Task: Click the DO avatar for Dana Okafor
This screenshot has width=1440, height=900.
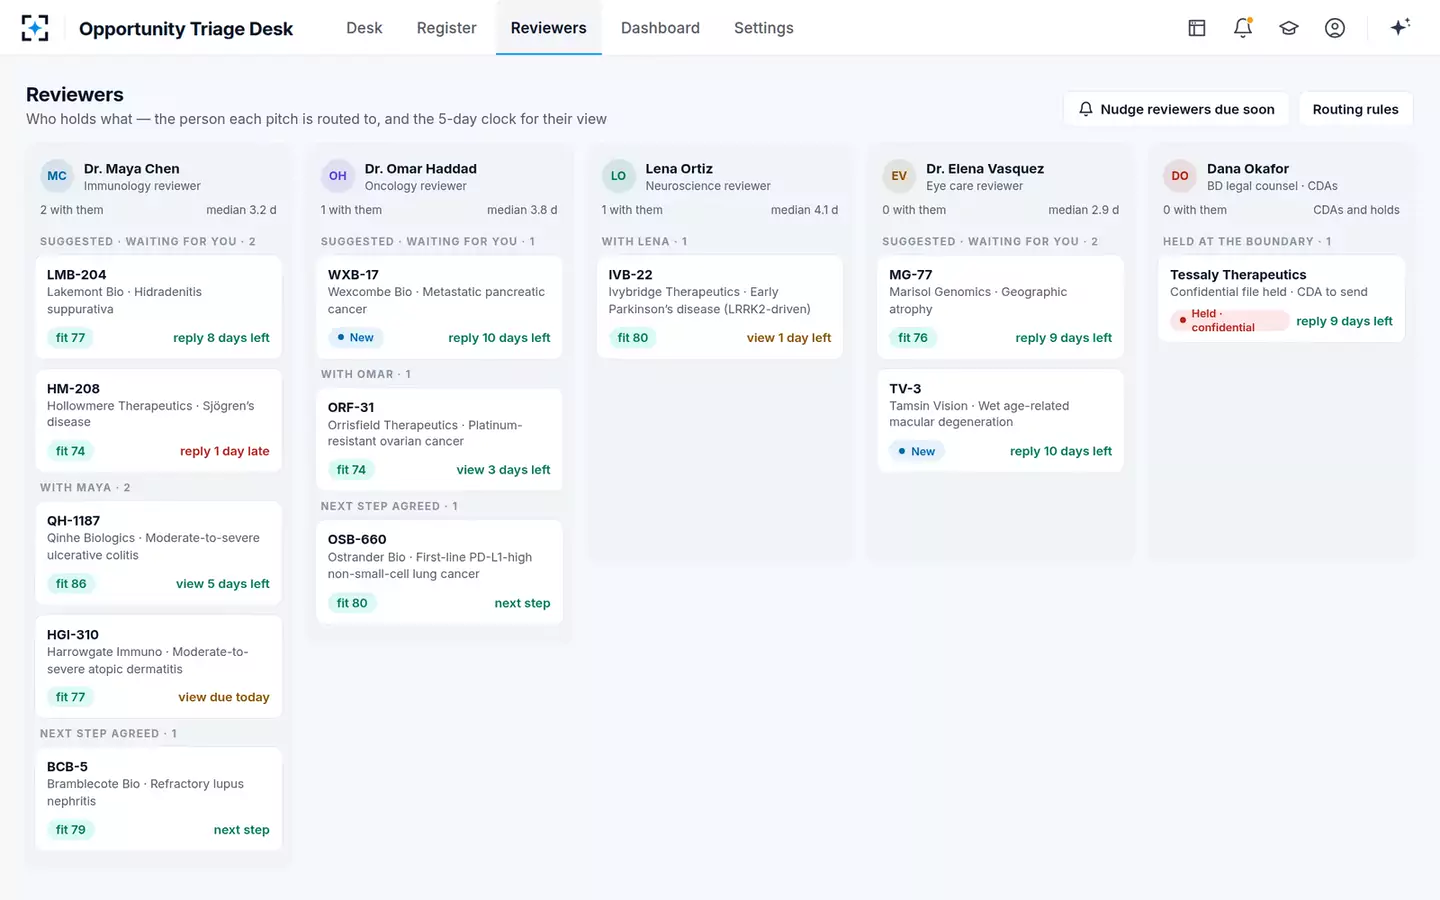Action: (1180, 176)
